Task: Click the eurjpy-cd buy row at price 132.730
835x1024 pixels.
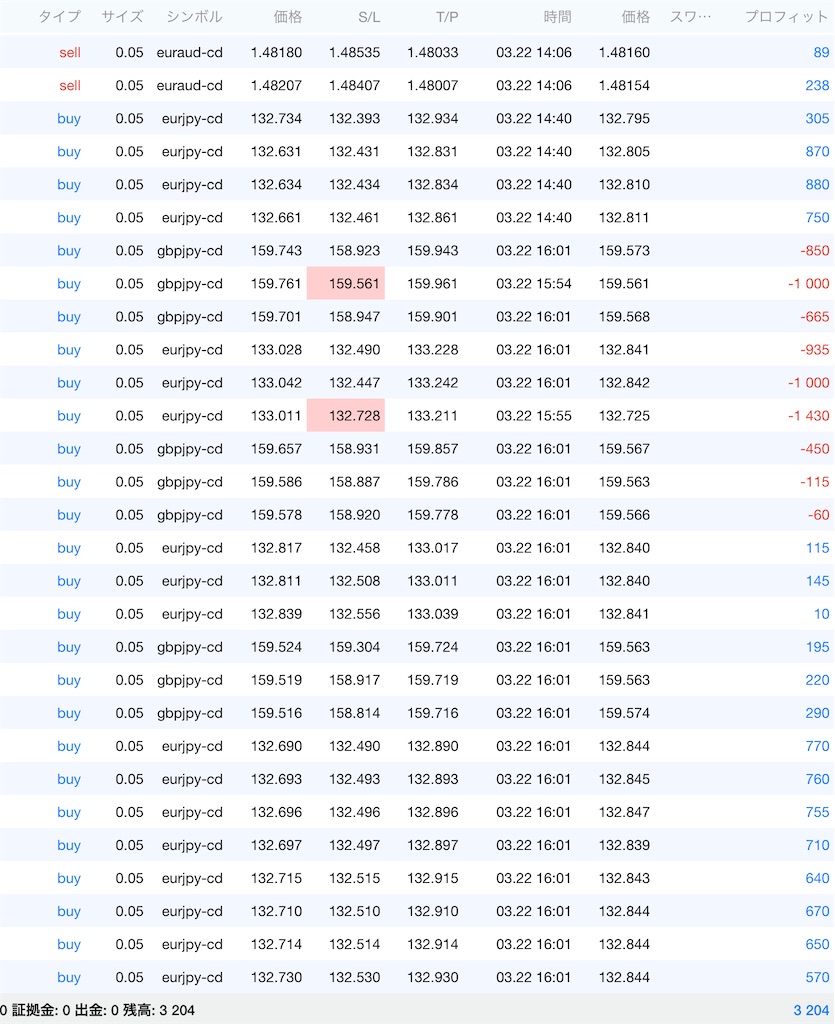Action: 417,977
